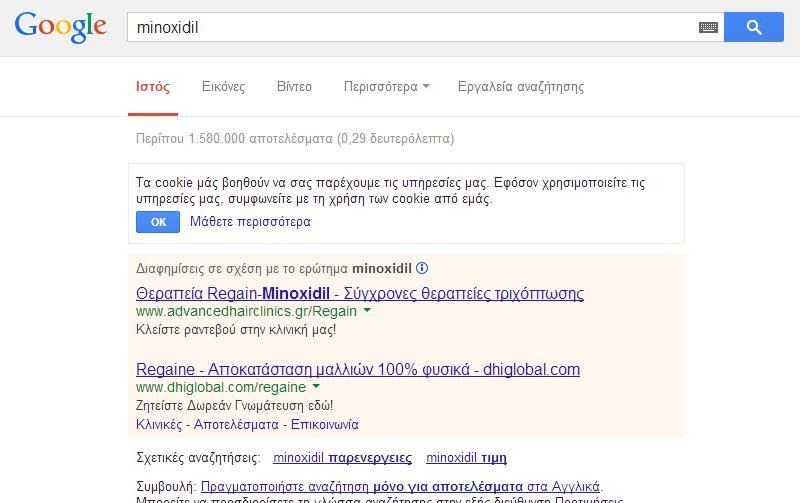Search related minoxidil παρενεργειες

(x=342, y=458)
